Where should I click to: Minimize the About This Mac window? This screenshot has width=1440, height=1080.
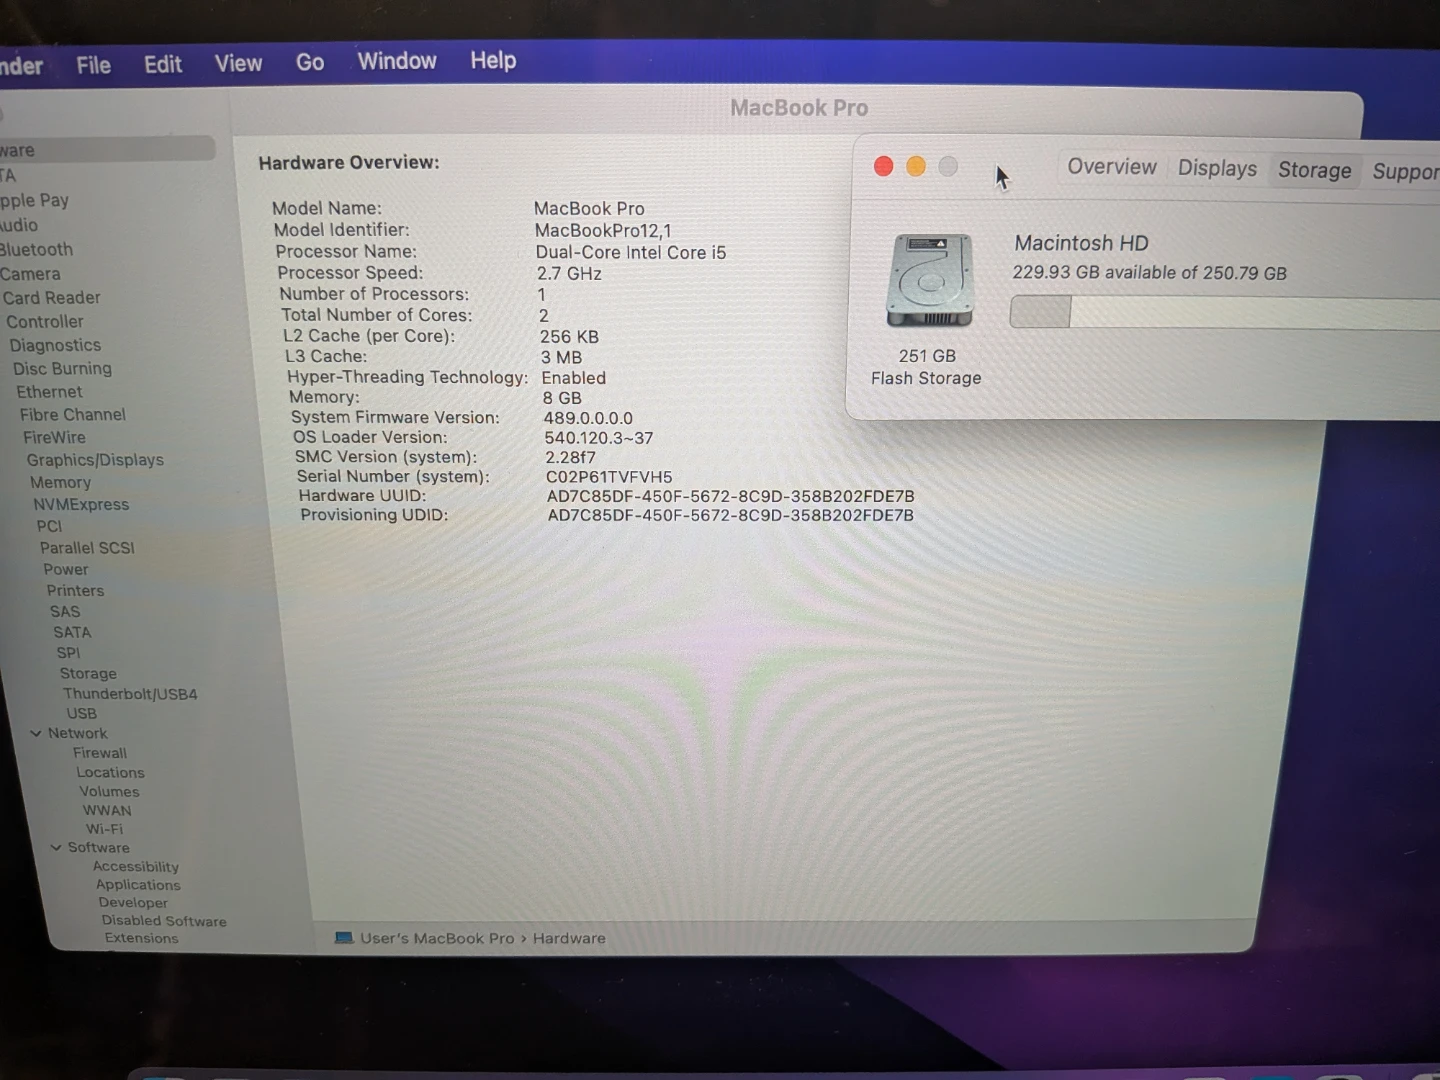coord(916,166)
